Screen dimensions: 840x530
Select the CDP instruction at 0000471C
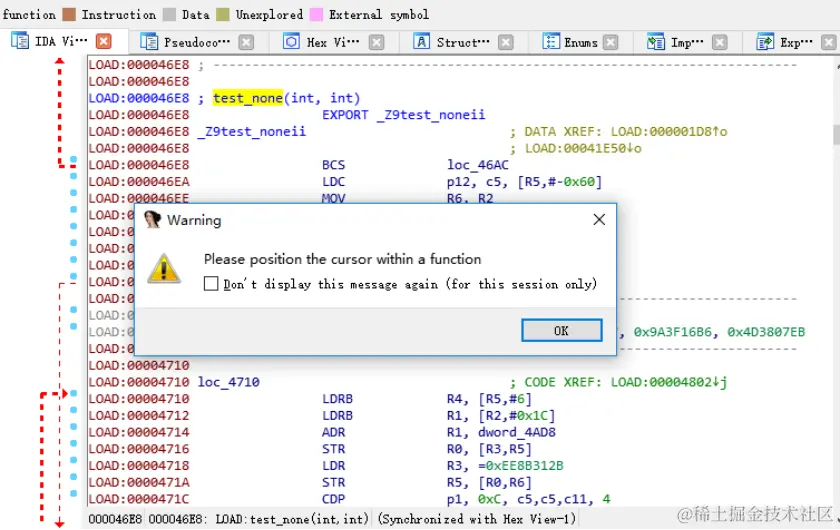[333, 499]
